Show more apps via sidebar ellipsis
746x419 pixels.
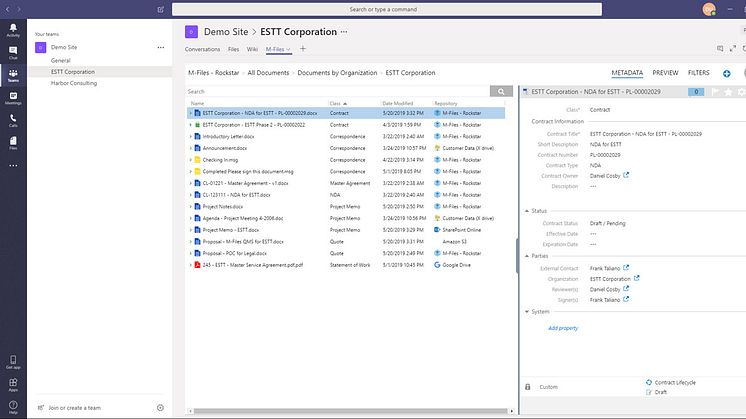coord(13,166)
